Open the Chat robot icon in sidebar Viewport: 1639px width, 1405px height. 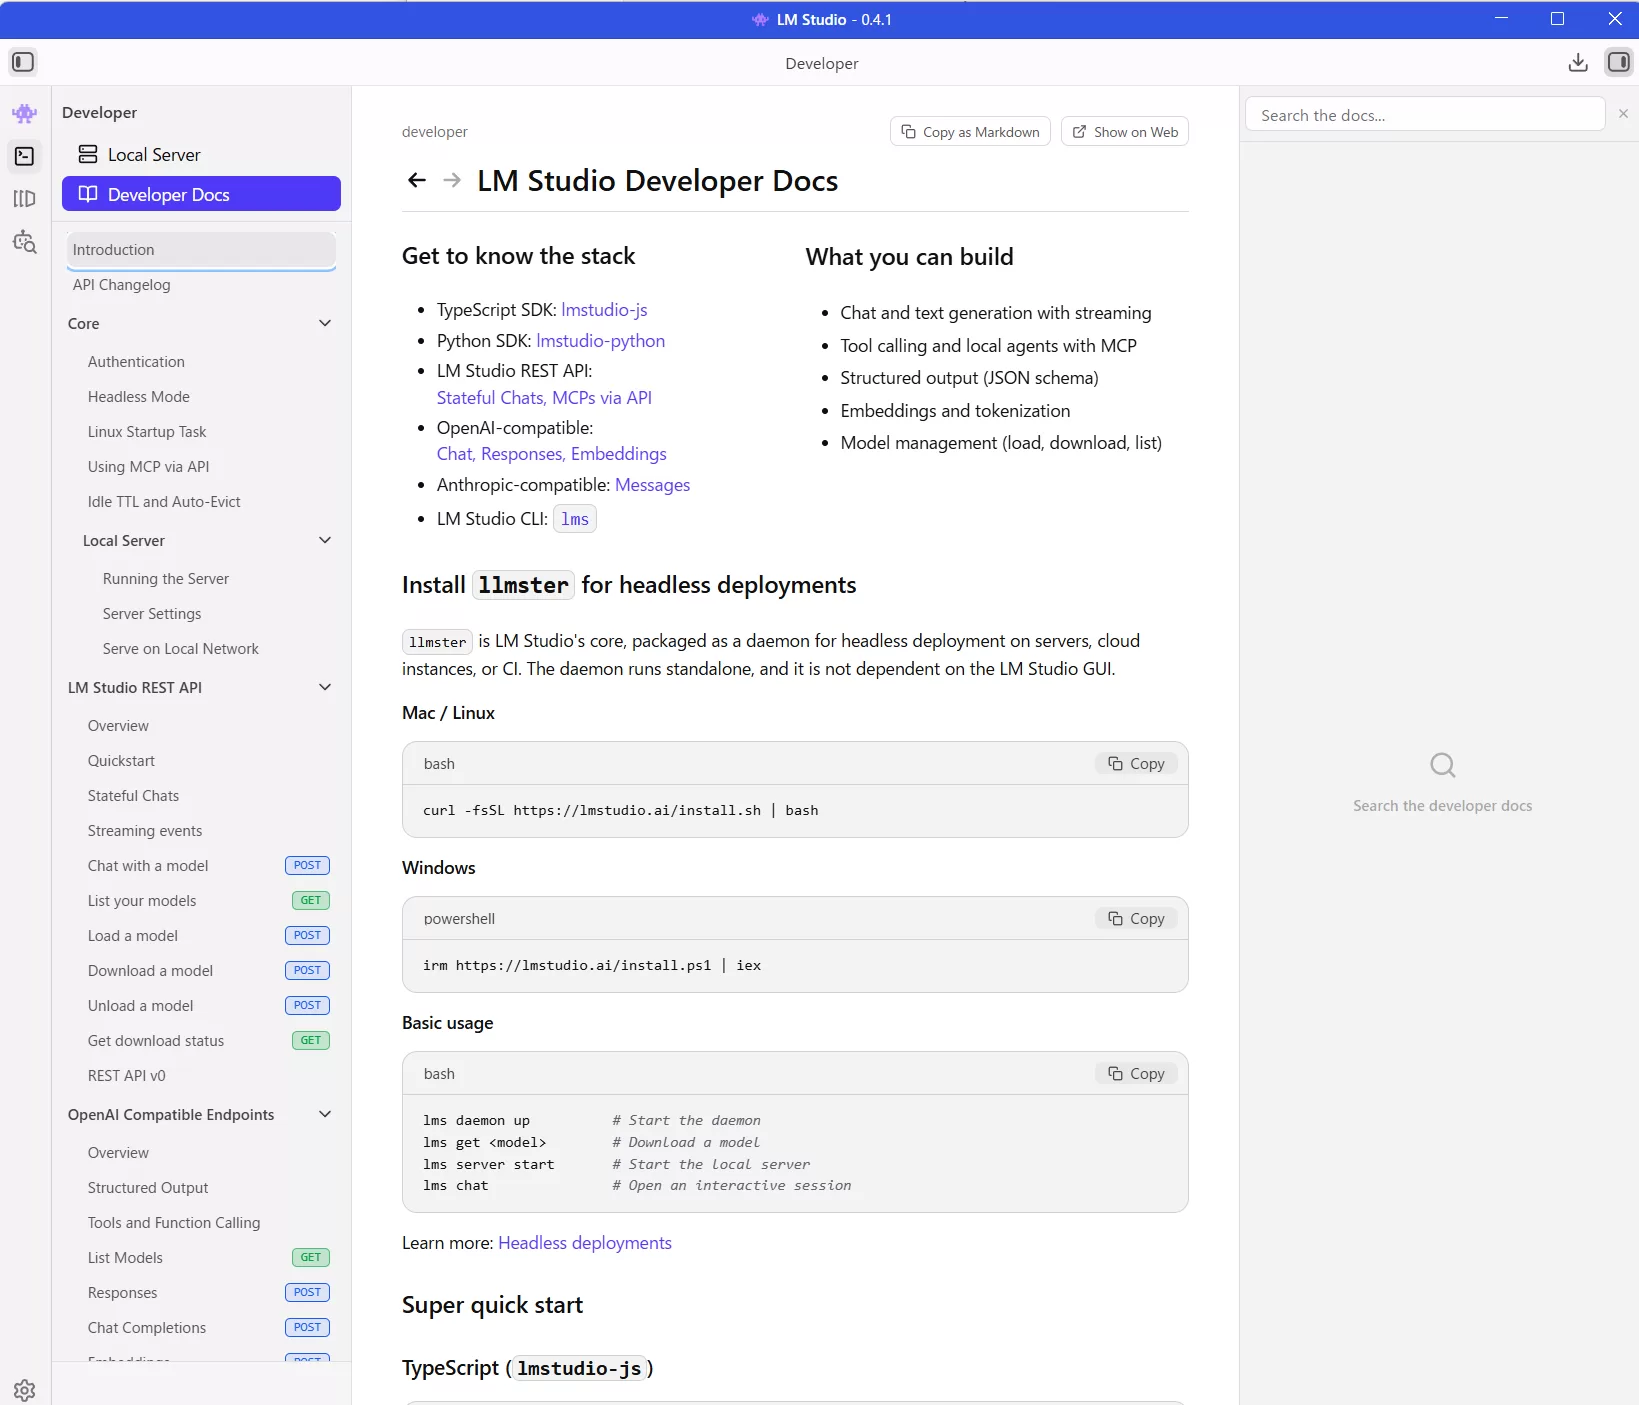point(25,114)
